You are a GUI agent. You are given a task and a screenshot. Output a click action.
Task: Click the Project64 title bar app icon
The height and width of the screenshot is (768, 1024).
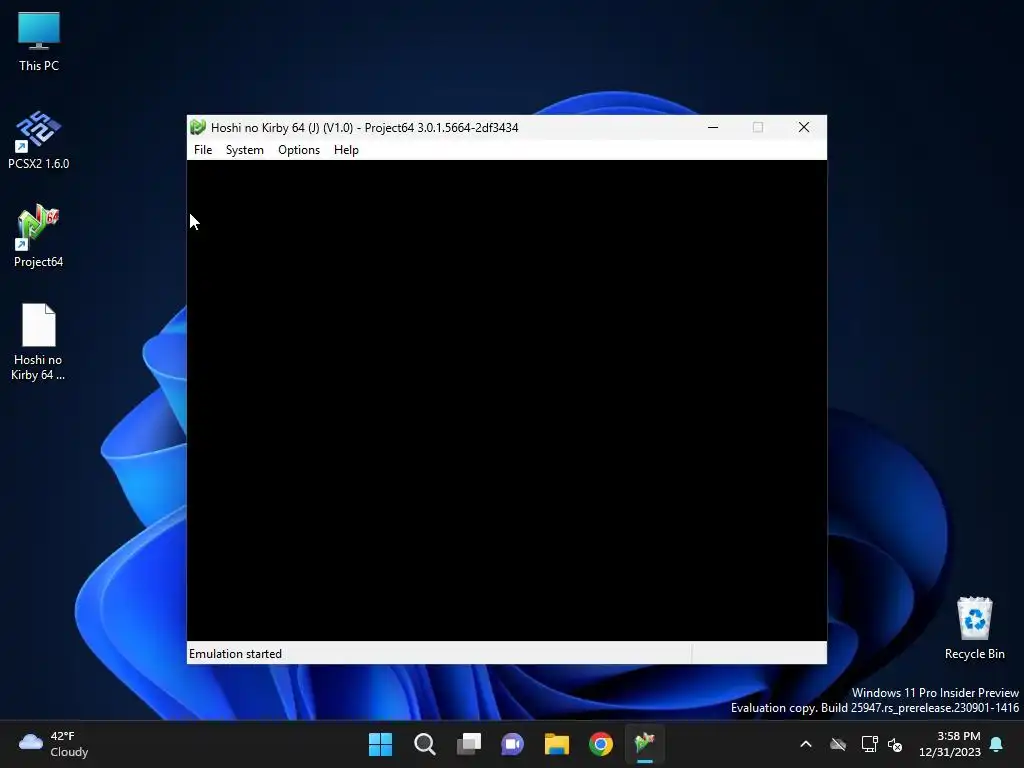(198, 127)
